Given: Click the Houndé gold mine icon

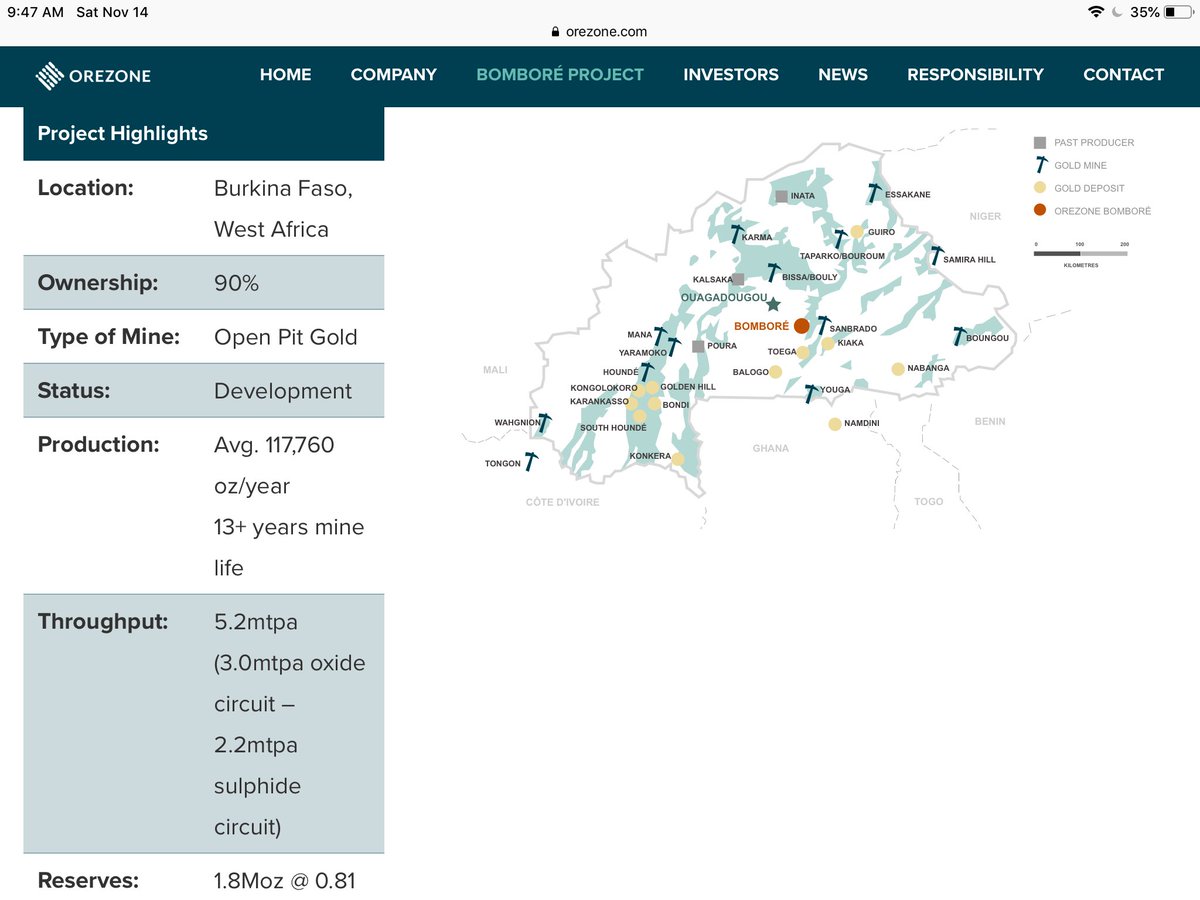Looking at the screenshot, I should 647,372.
